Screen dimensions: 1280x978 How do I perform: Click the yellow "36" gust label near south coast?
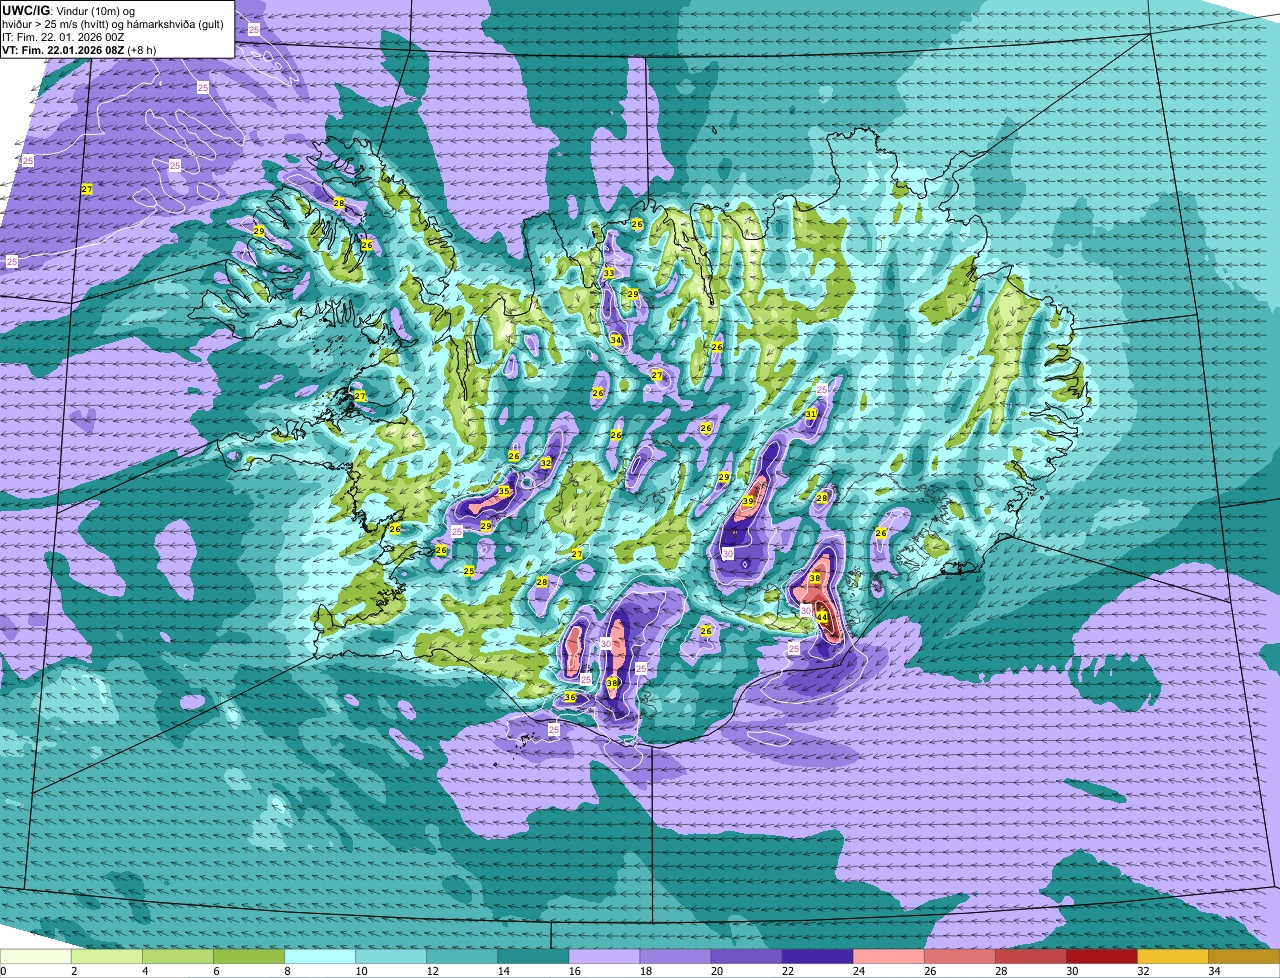(x=570, y=697)
